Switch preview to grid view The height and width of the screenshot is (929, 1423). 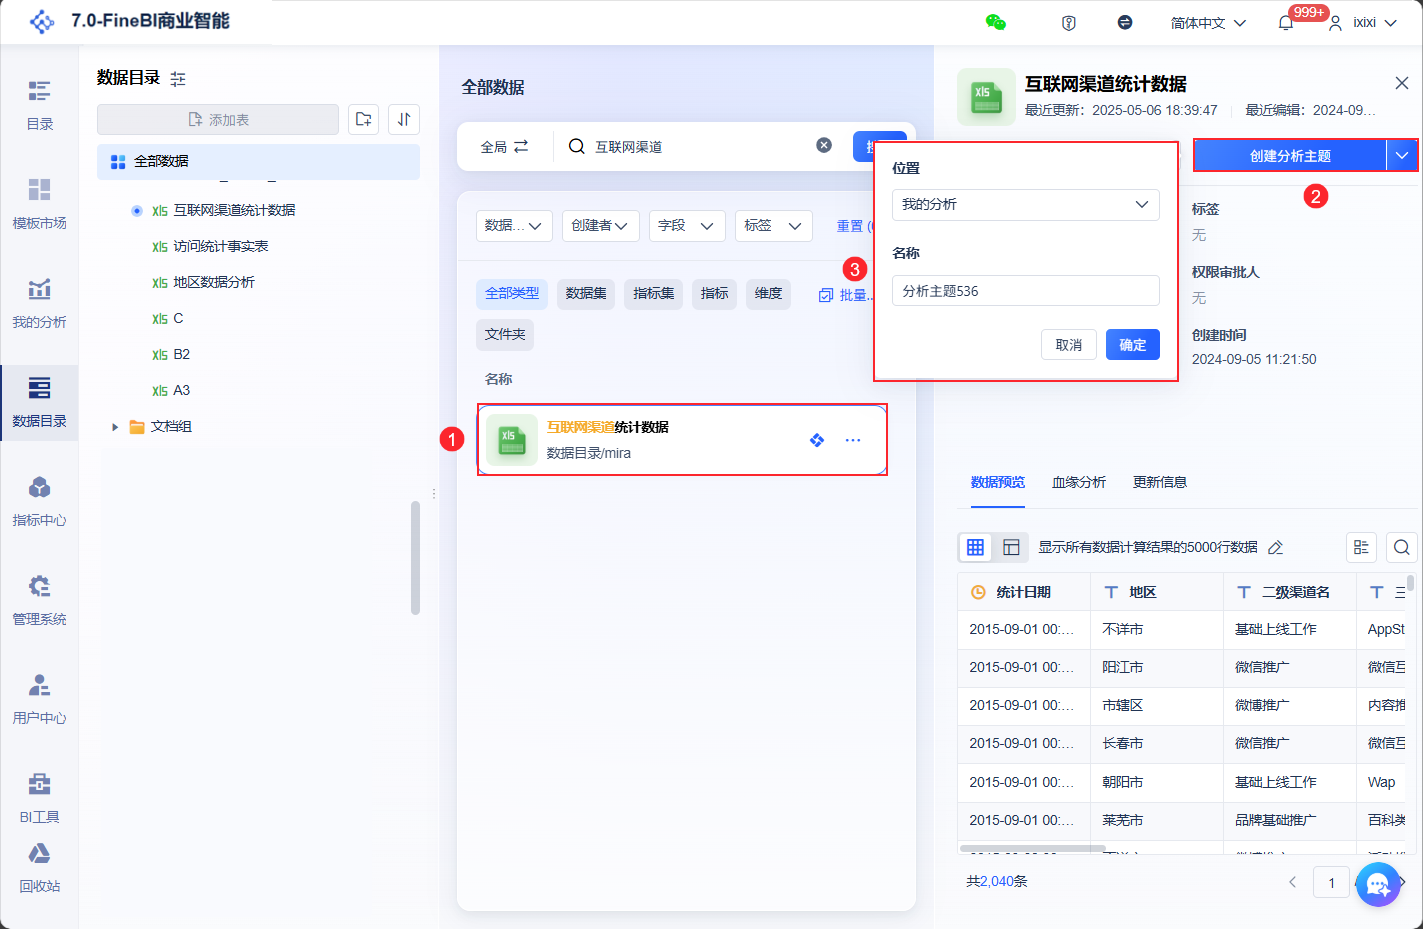[x=975, y=547]
